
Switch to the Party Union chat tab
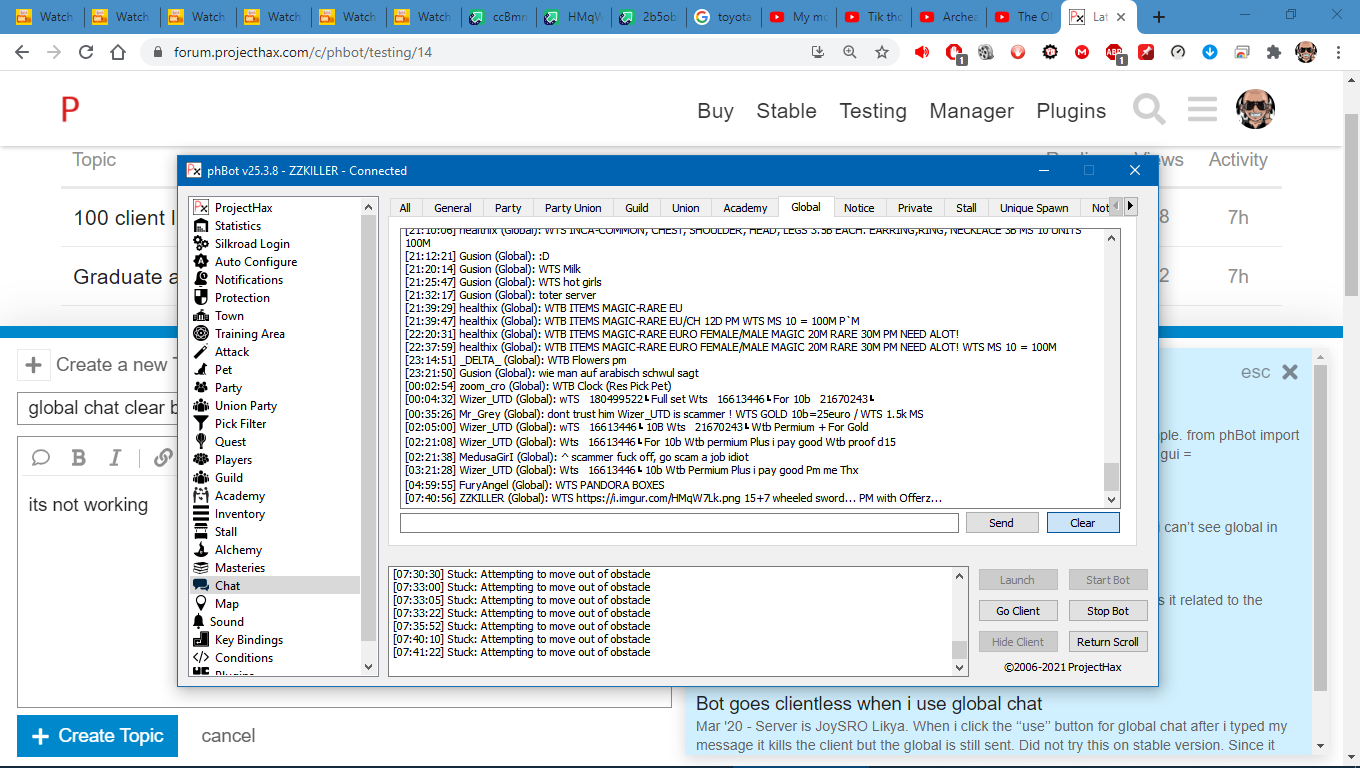pyautogui.click(x=573, y=208)
